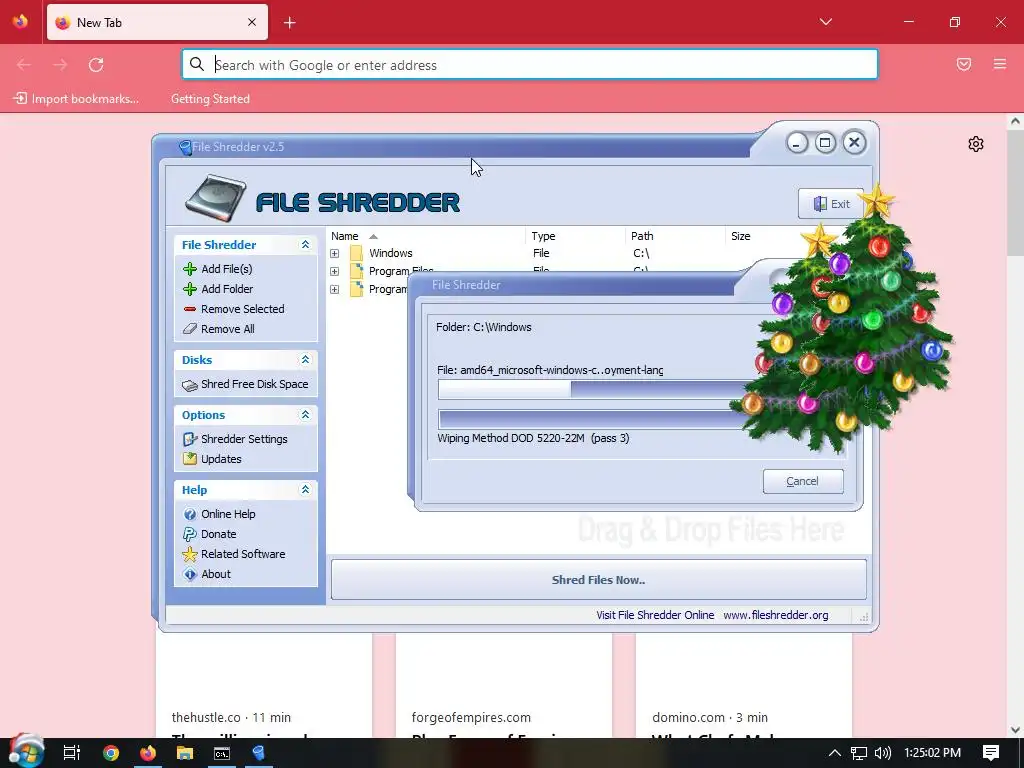Collapse the Options sidebar section
Screen dimensions: 1024x768
(305, 415)
